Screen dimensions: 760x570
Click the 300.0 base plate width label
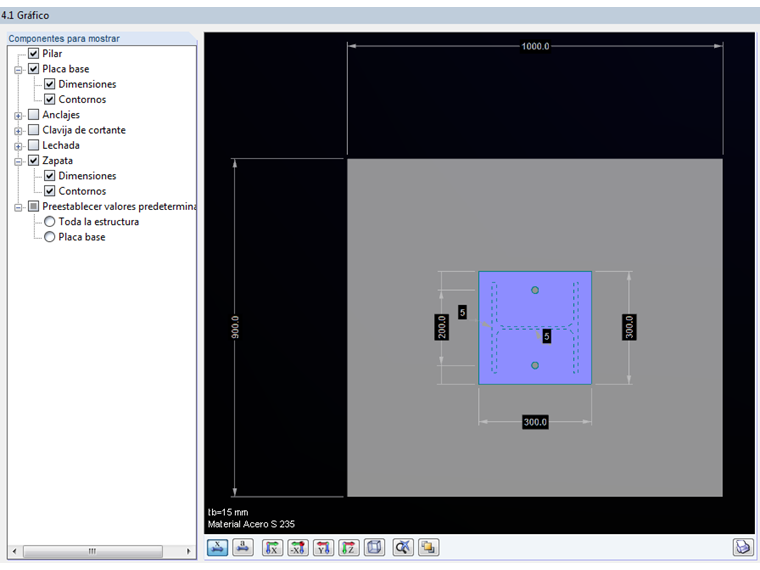[535, 422]
